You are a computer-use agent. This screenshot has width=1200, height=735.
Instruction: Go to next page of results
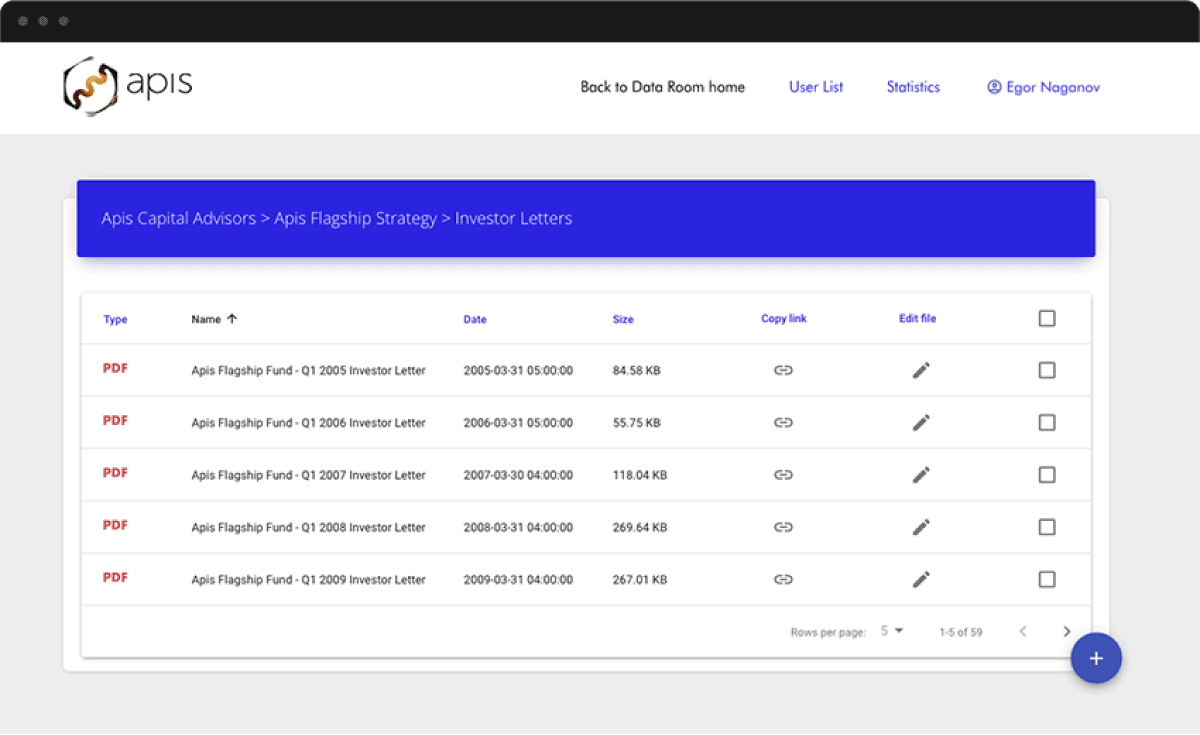coord(1067,632)
